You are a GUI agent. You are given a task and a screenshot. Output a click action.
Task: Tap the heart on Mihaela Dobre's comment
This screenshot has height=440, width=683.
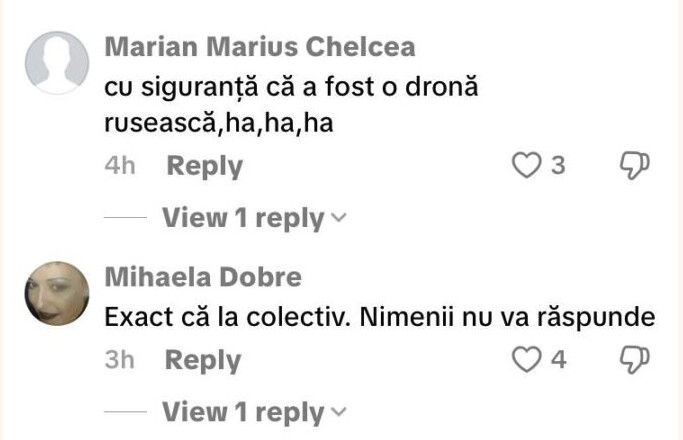(x=526, y=360)
